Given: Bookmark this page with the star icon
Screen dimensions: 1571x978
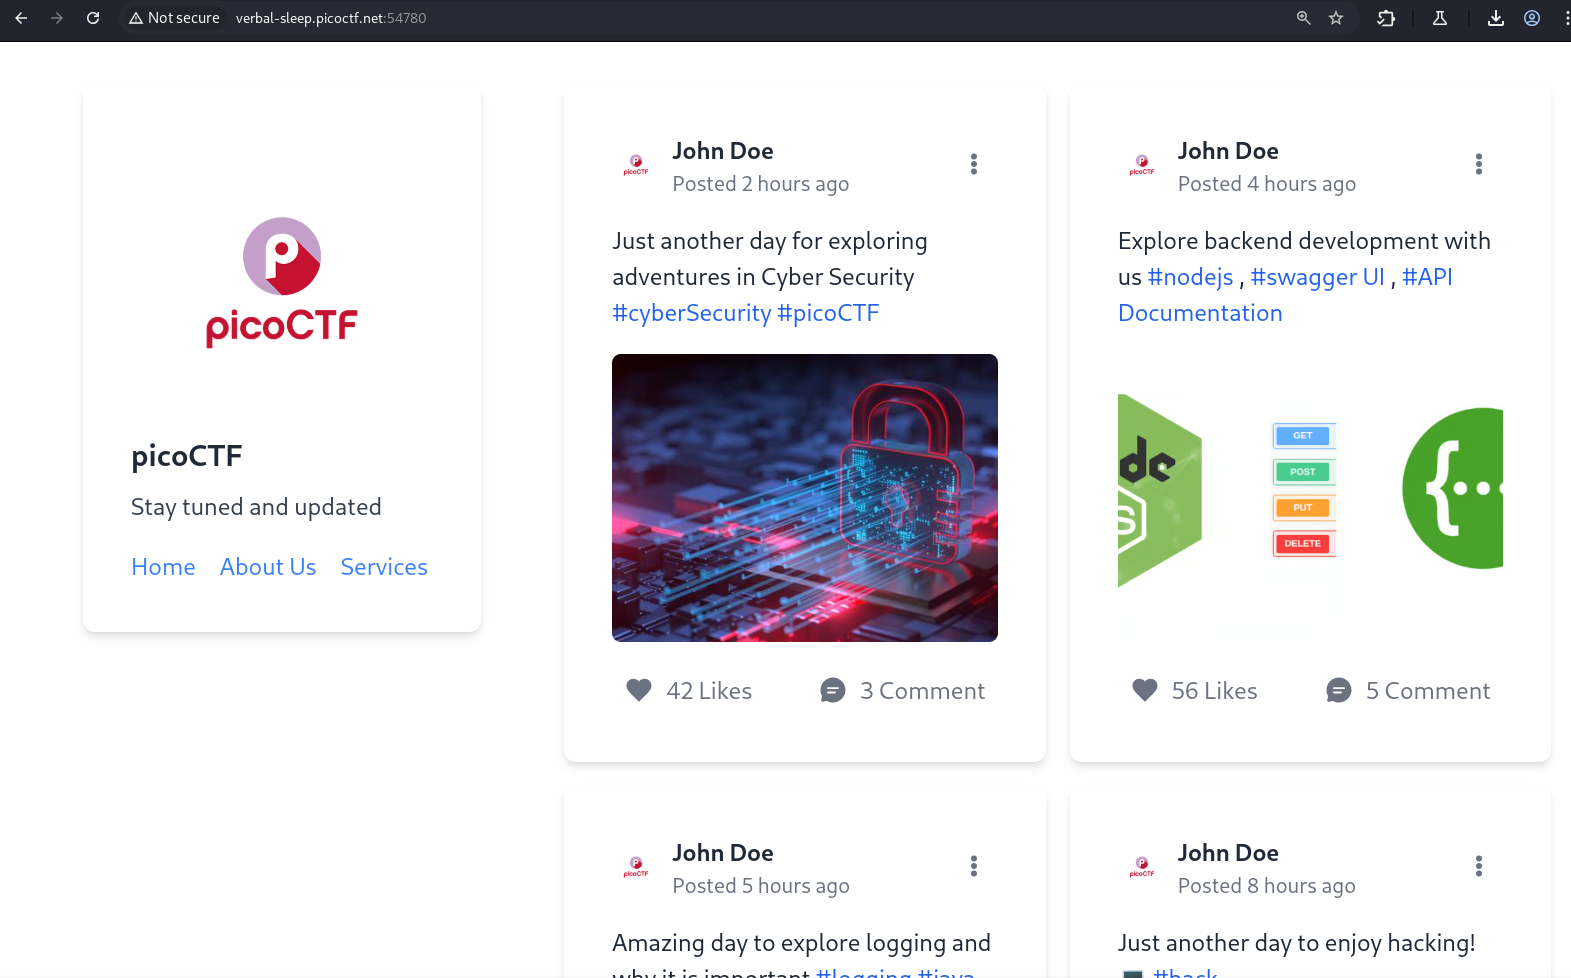Looking at the screenshot, I should [1336, 18].
